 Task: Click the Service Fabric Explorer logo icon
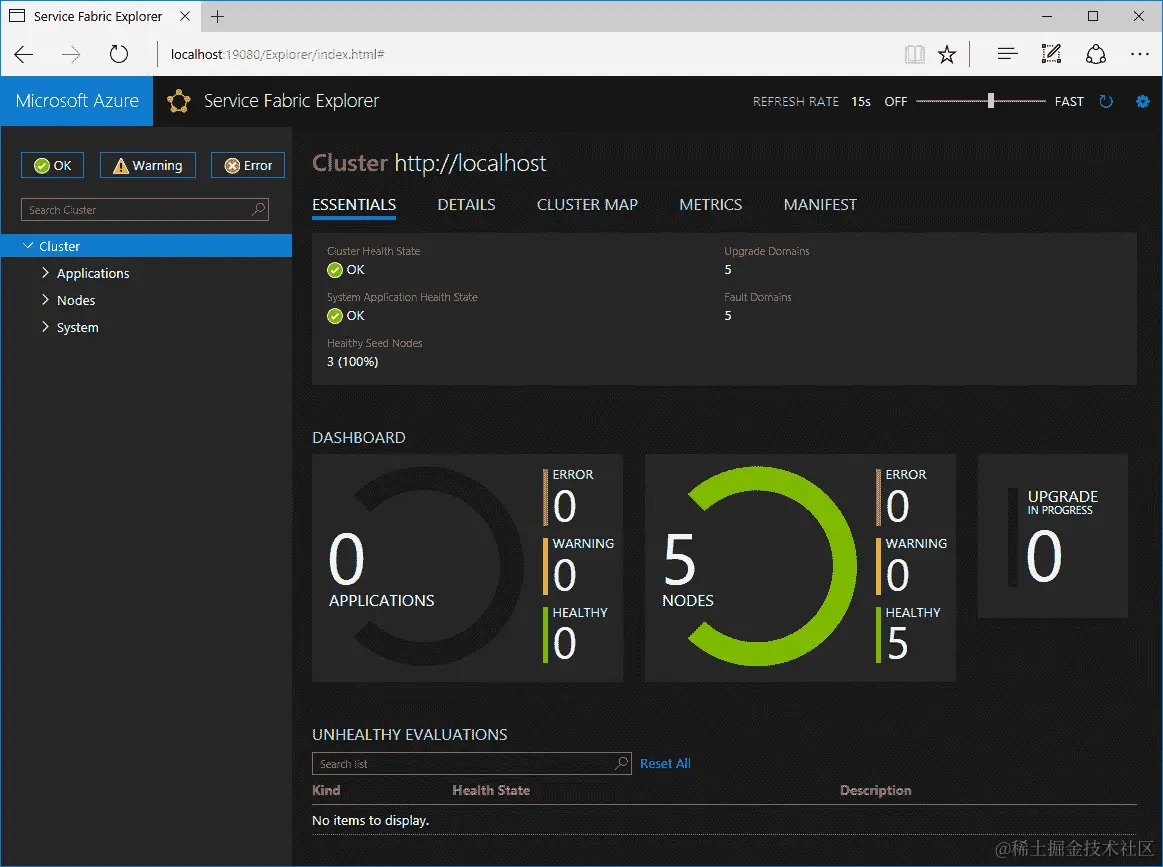179,101
